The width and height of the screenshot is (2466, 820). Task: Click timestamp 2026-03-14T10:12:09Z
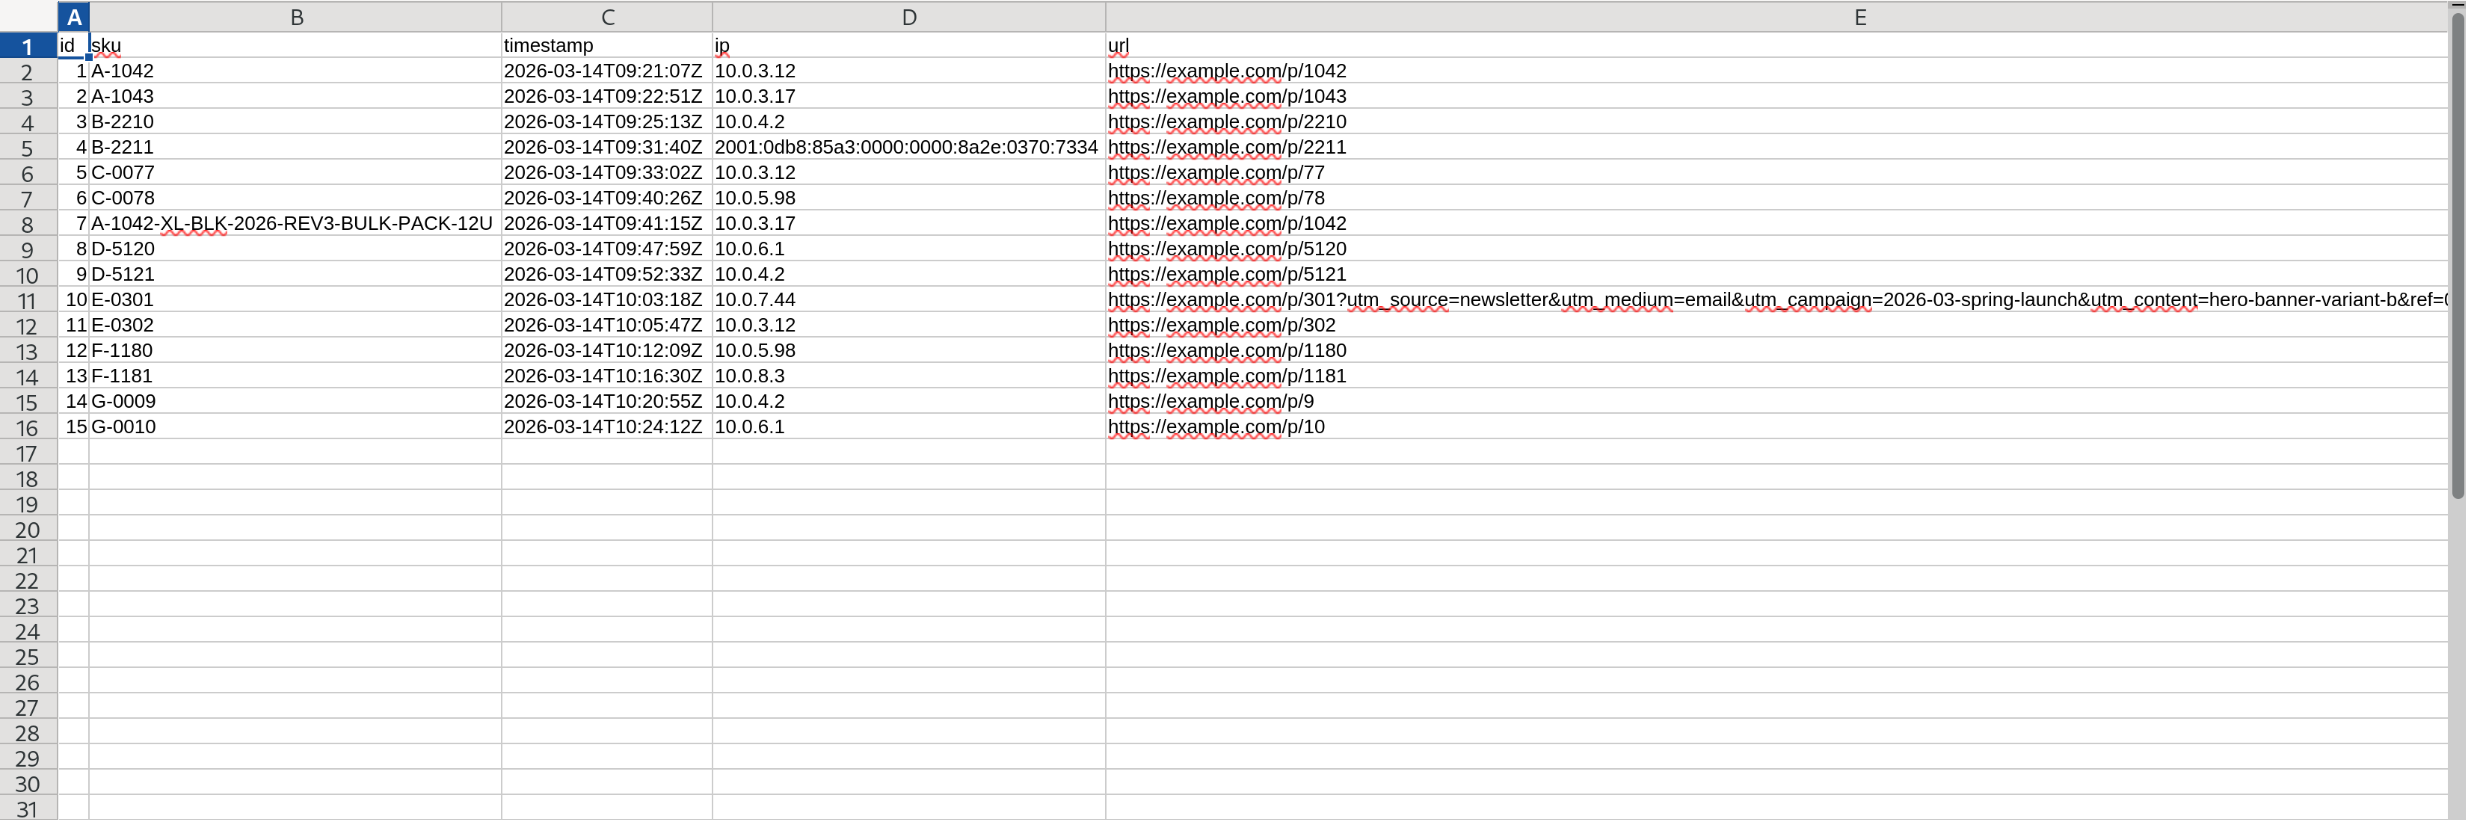coord(607,350)
